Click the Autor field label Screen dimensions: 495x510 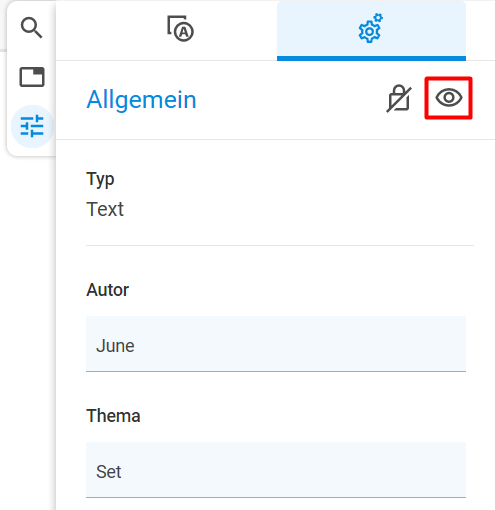[107, 290]
